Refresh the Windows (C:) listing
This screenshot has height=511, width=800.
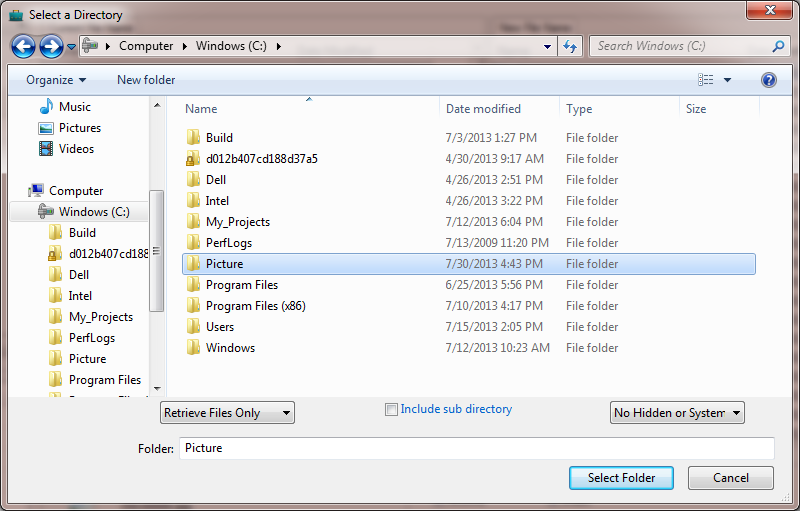click(x=570, y=46)
